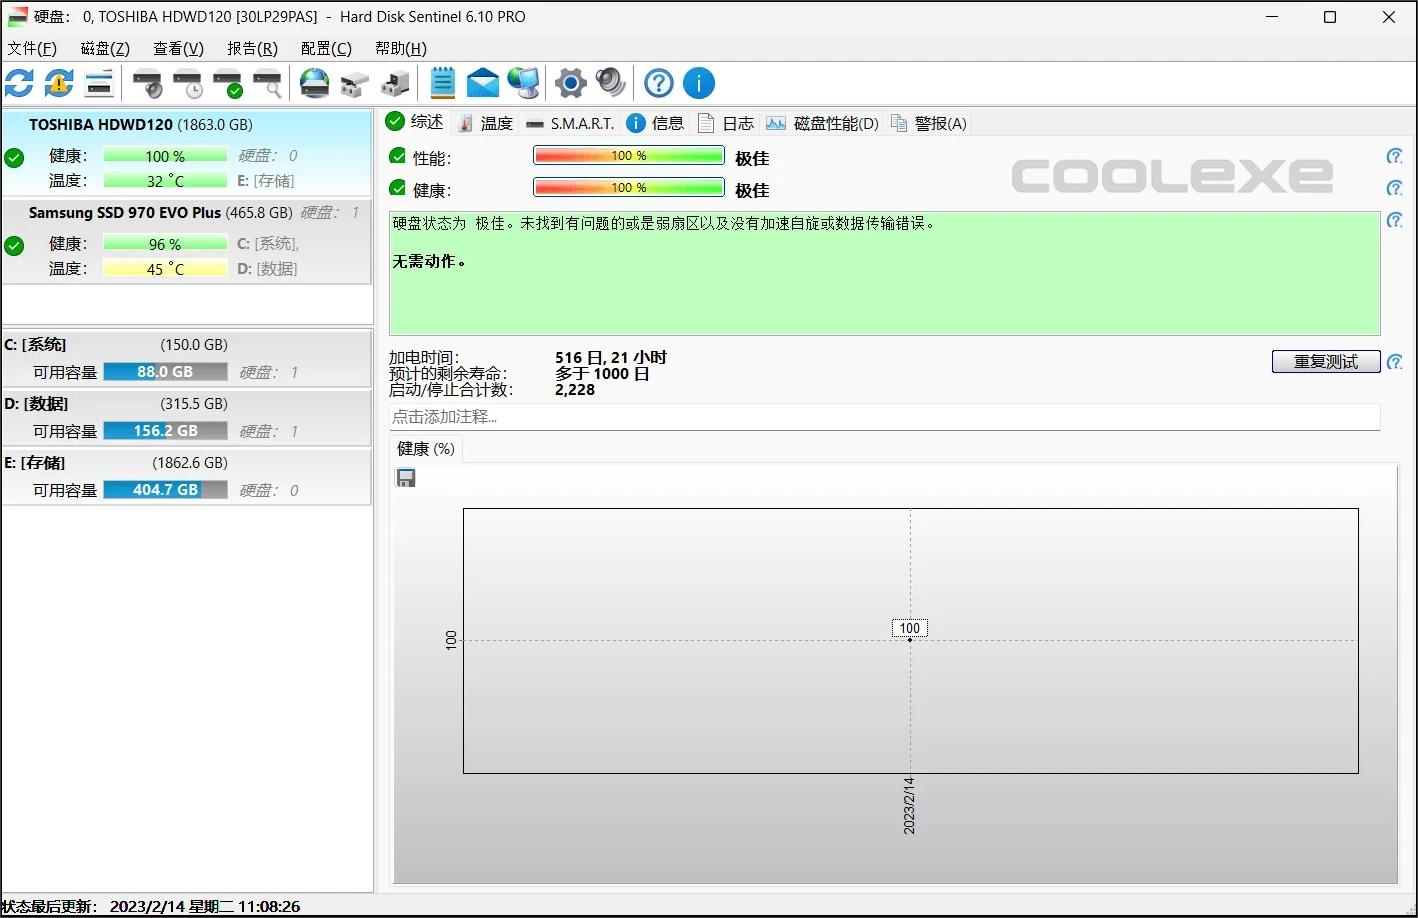Switch to the 温度 tab
This screenshot has width=1418, height=918.
tap(485, 123)
